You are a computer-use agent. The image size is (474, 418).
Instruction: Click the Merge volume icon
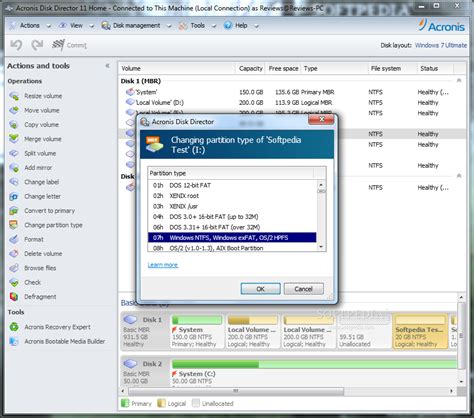tap(14, 139)
